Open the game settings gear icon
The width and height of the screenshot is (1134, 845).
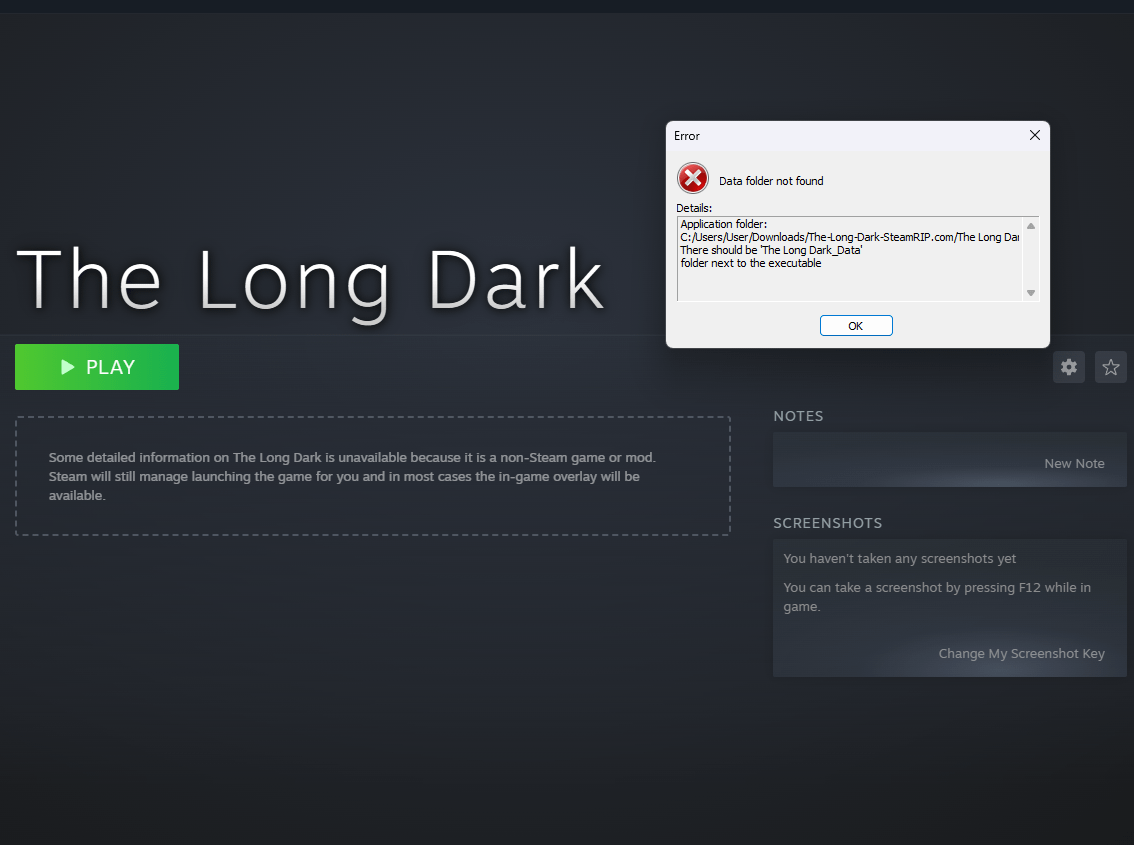(1069, 367)
